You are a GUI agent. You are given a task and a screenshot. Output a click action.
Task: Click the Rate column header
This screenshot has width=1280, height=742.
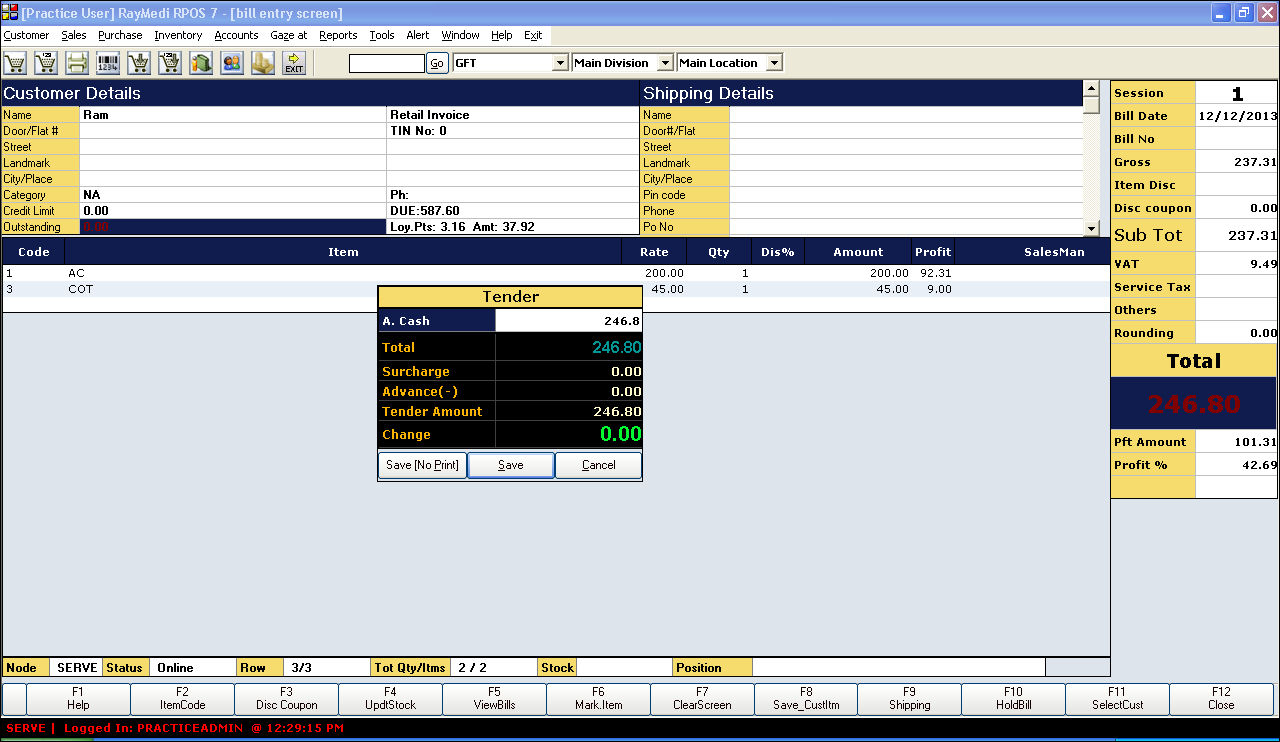(654, 252)
